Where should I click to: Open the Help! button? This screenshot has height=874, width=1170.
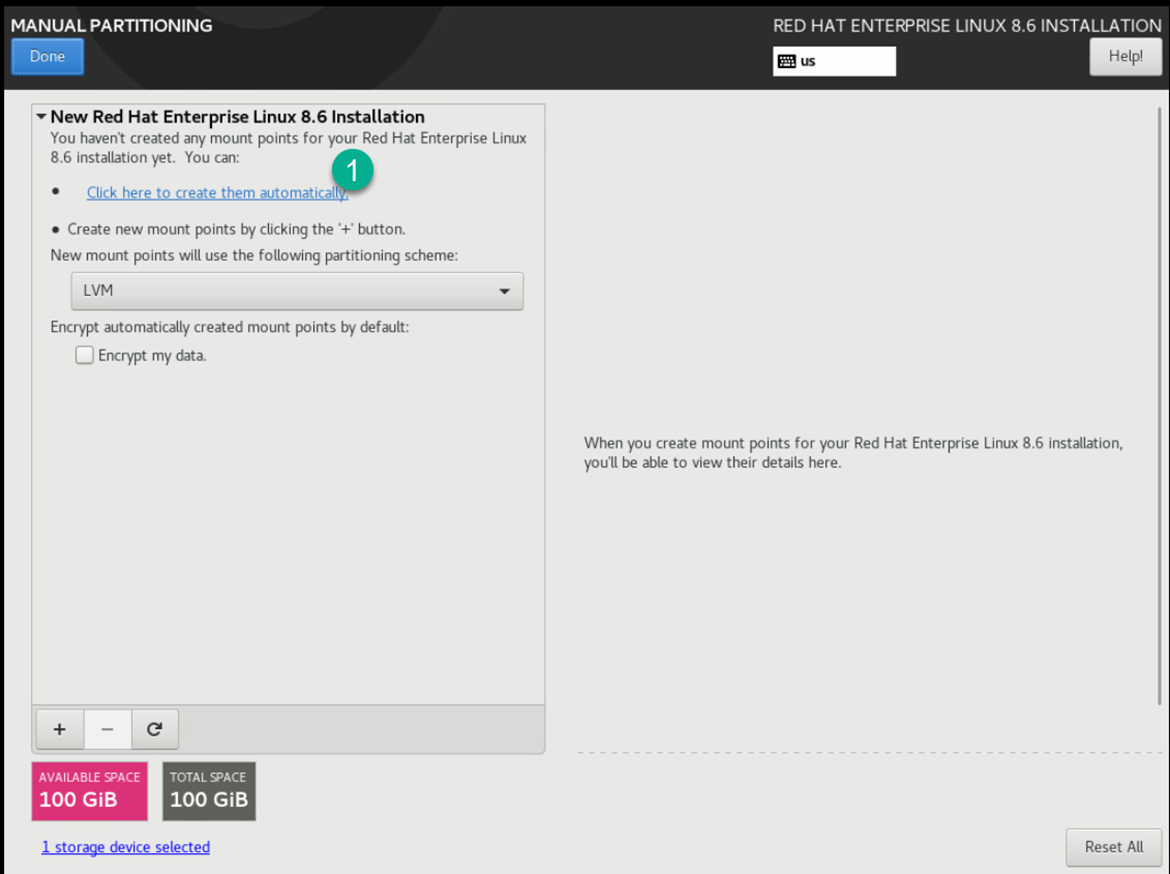(x=1125, y=57)
